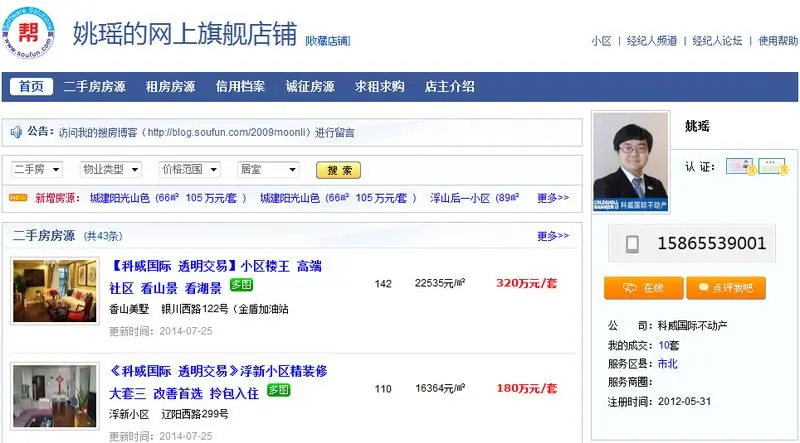The width and height of the screenshot is (800, 443).
Task: Click the 多图 badge on 香山美墅 listing
Action: click(241, 285)
